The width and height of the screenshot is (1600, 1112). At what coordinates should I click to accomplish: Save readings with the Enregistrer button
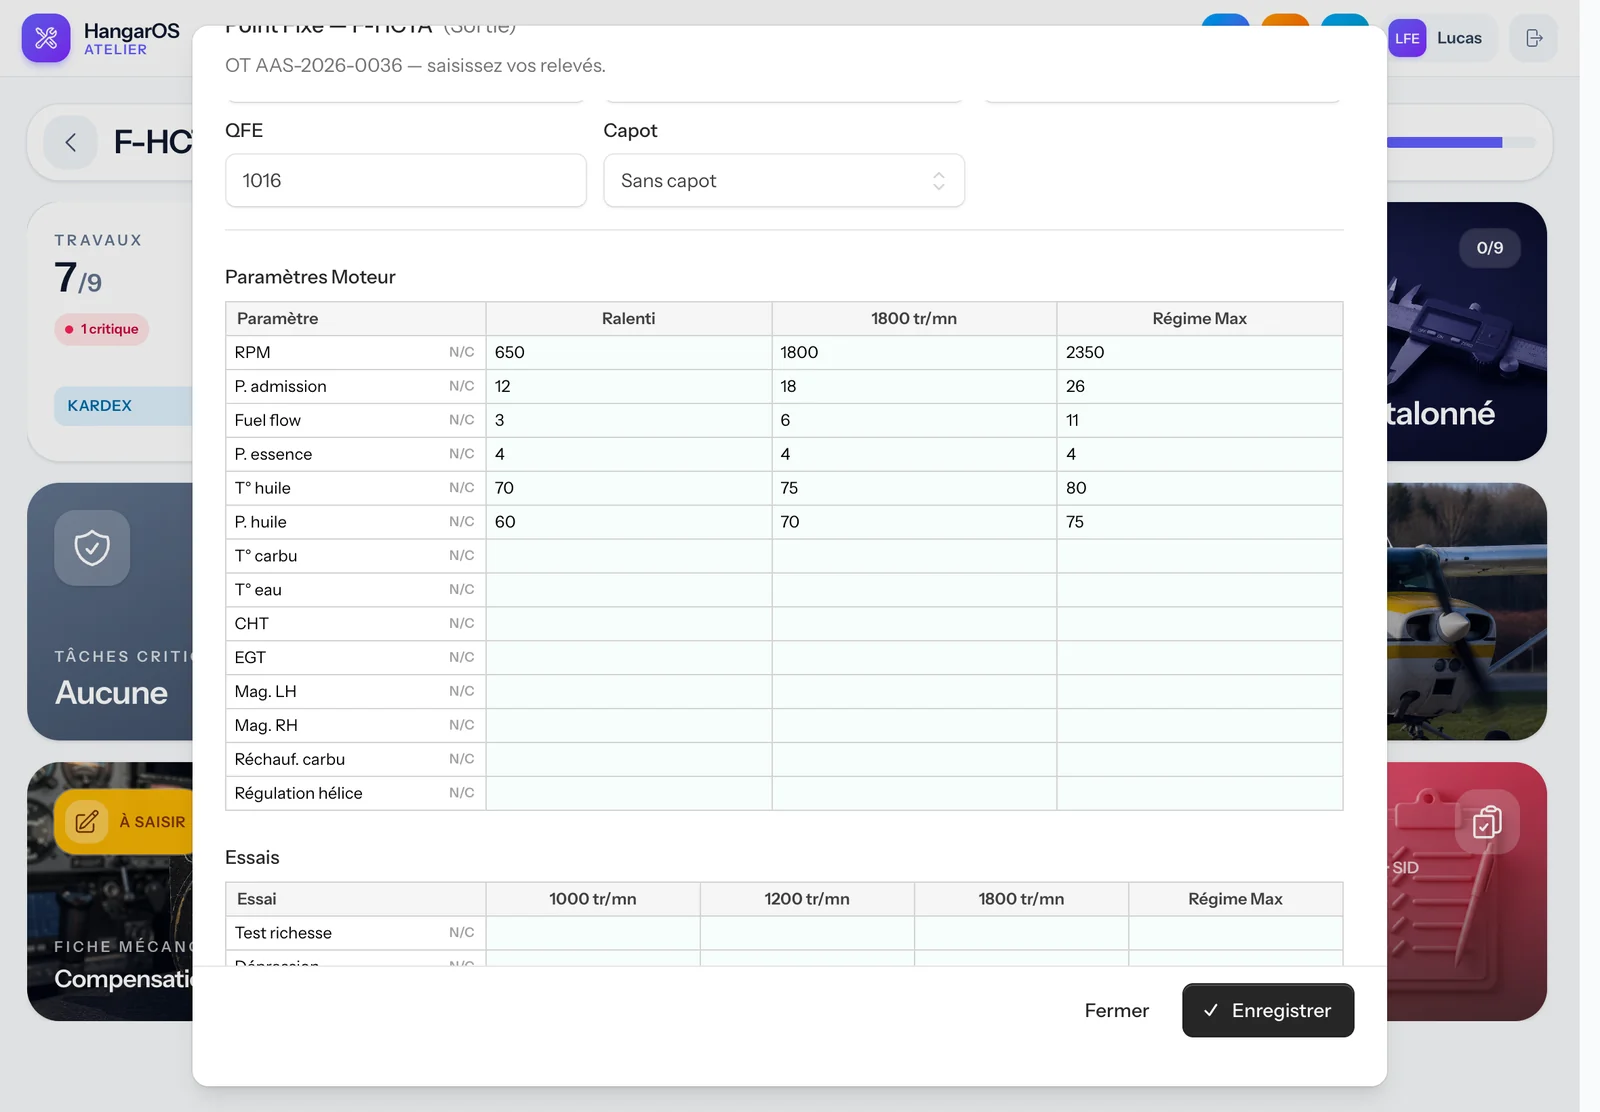(1268, 1010)
